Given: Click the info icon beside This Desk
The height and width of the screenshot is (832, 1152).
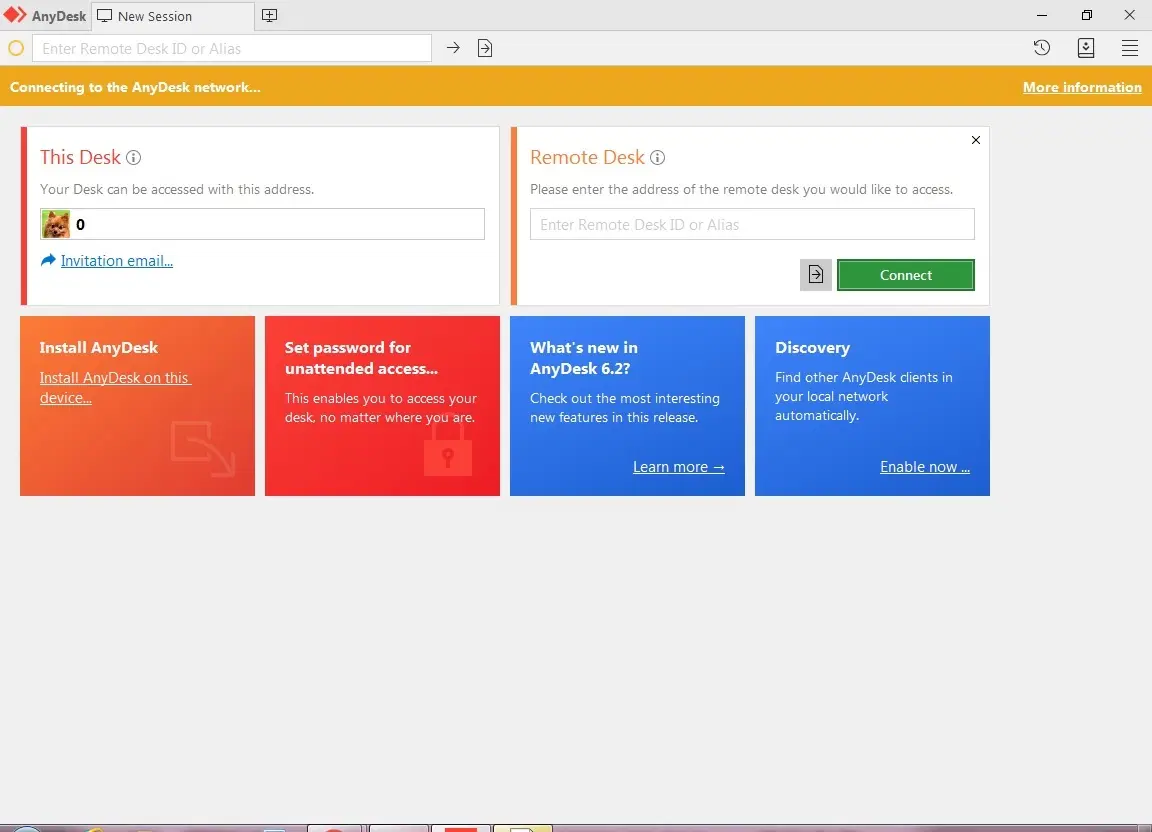Looking at the screenshot, I should click(133, 157).
